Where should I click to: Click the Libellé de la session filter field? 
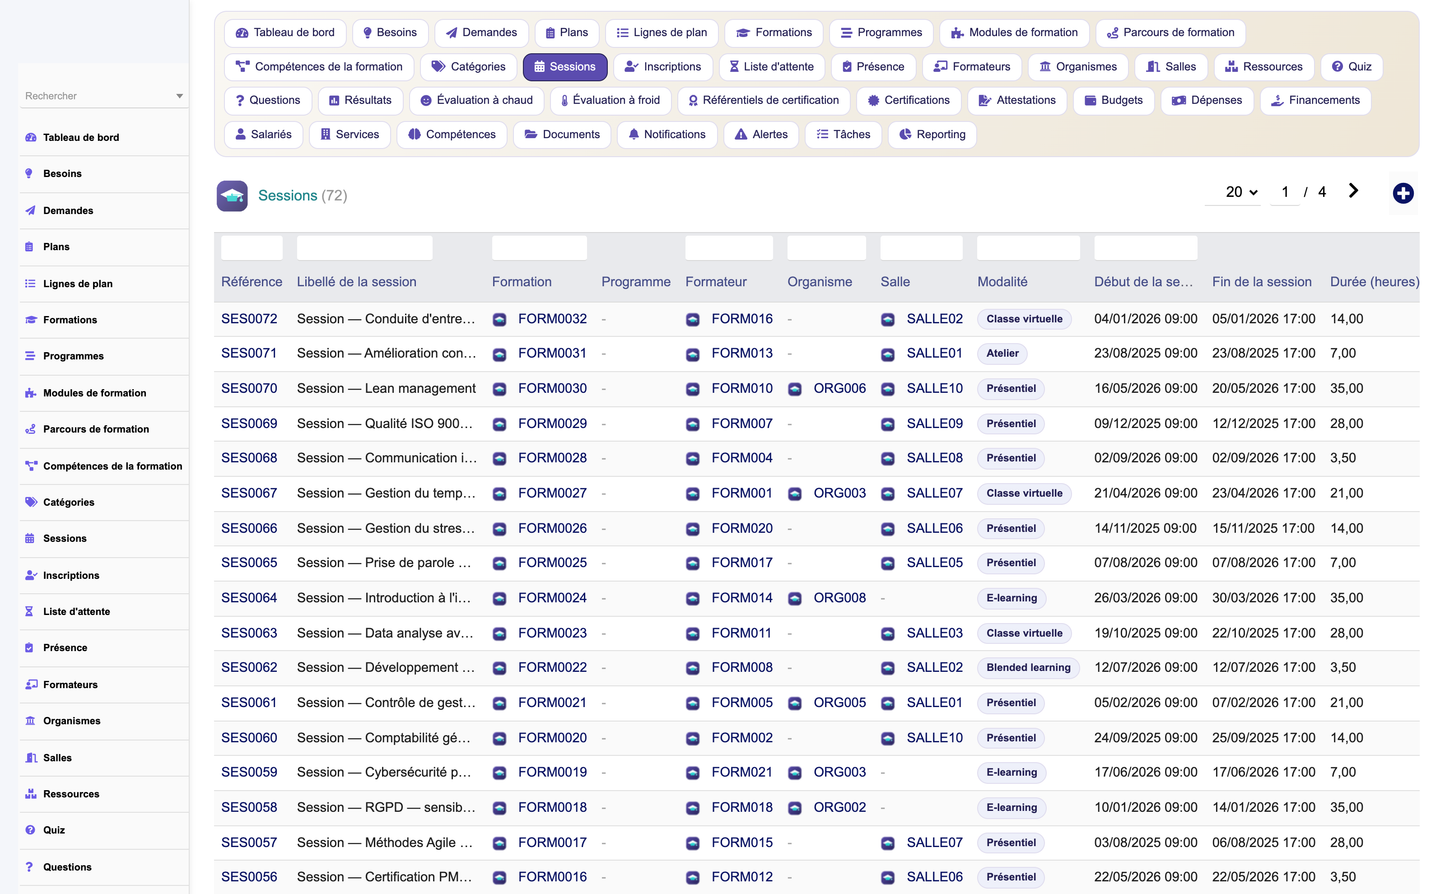click(x=365, y=248)
